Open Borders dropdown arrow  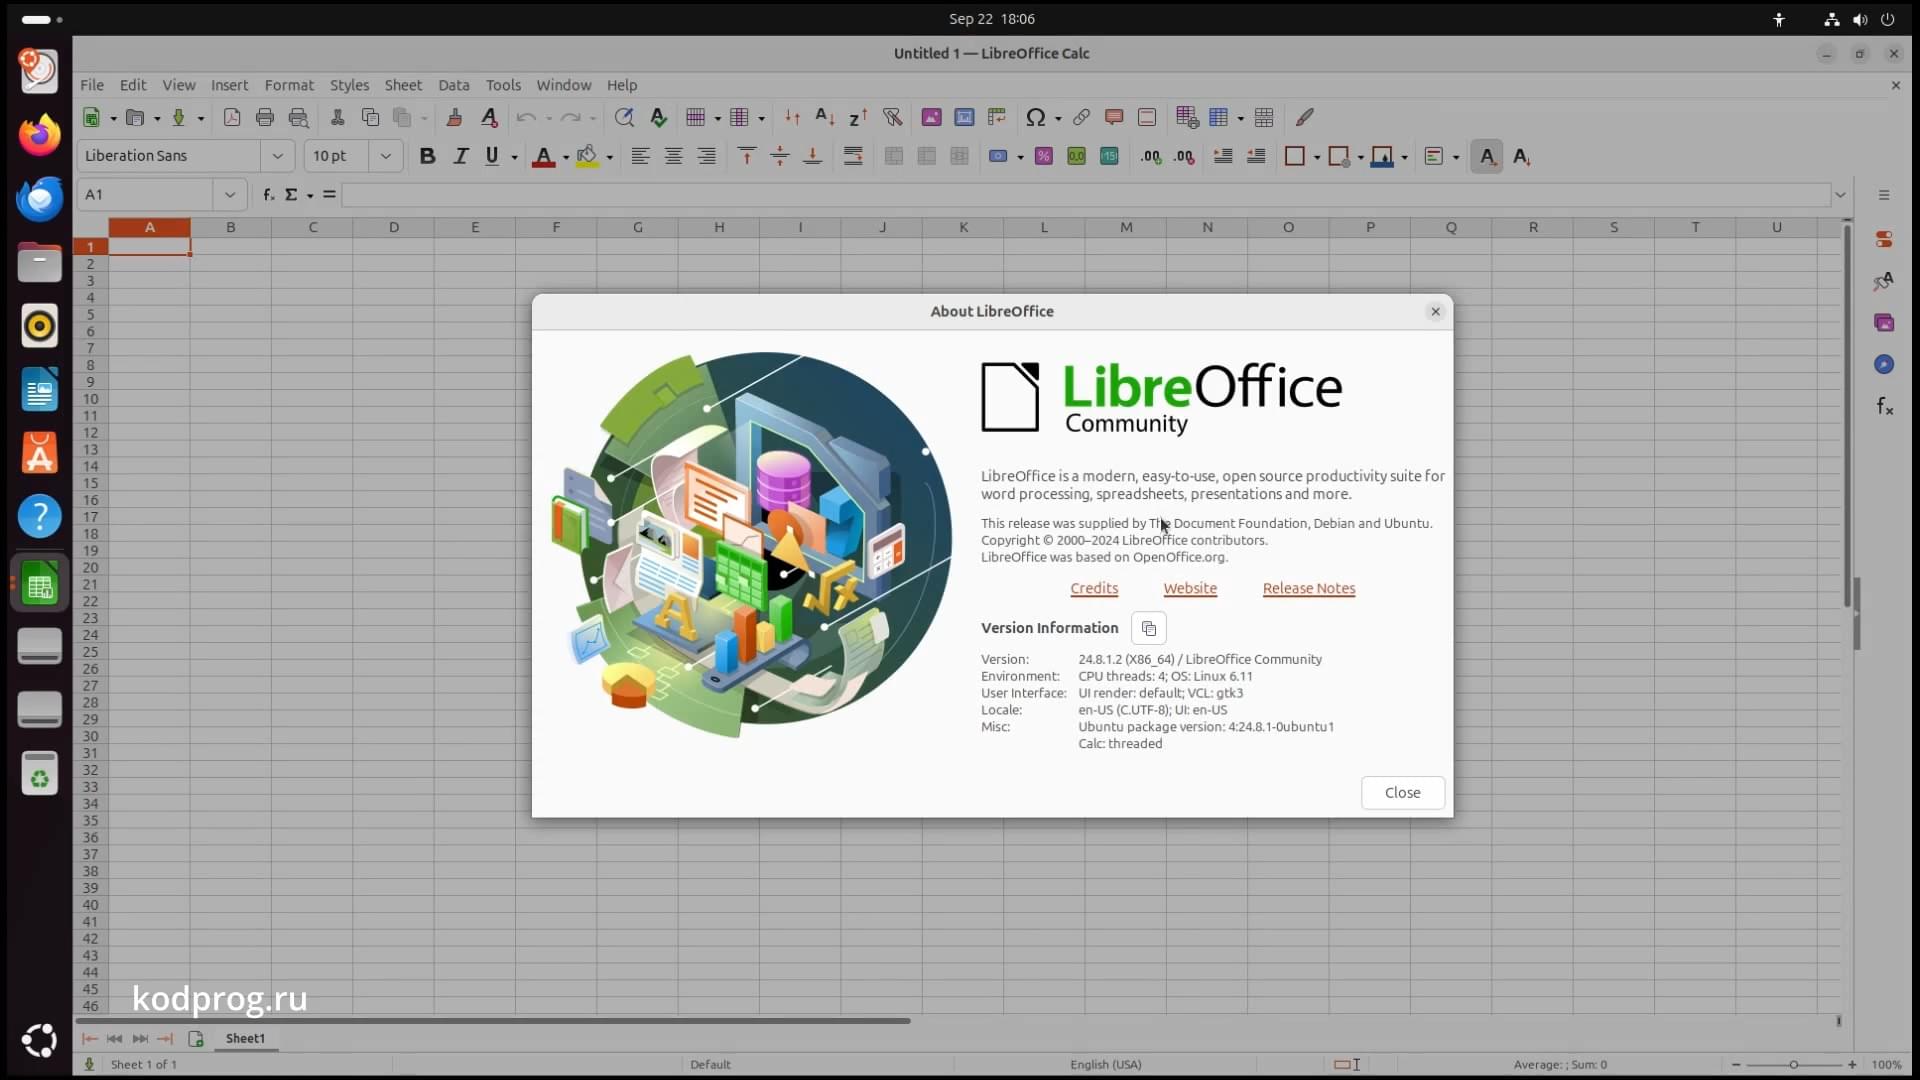1317,157
